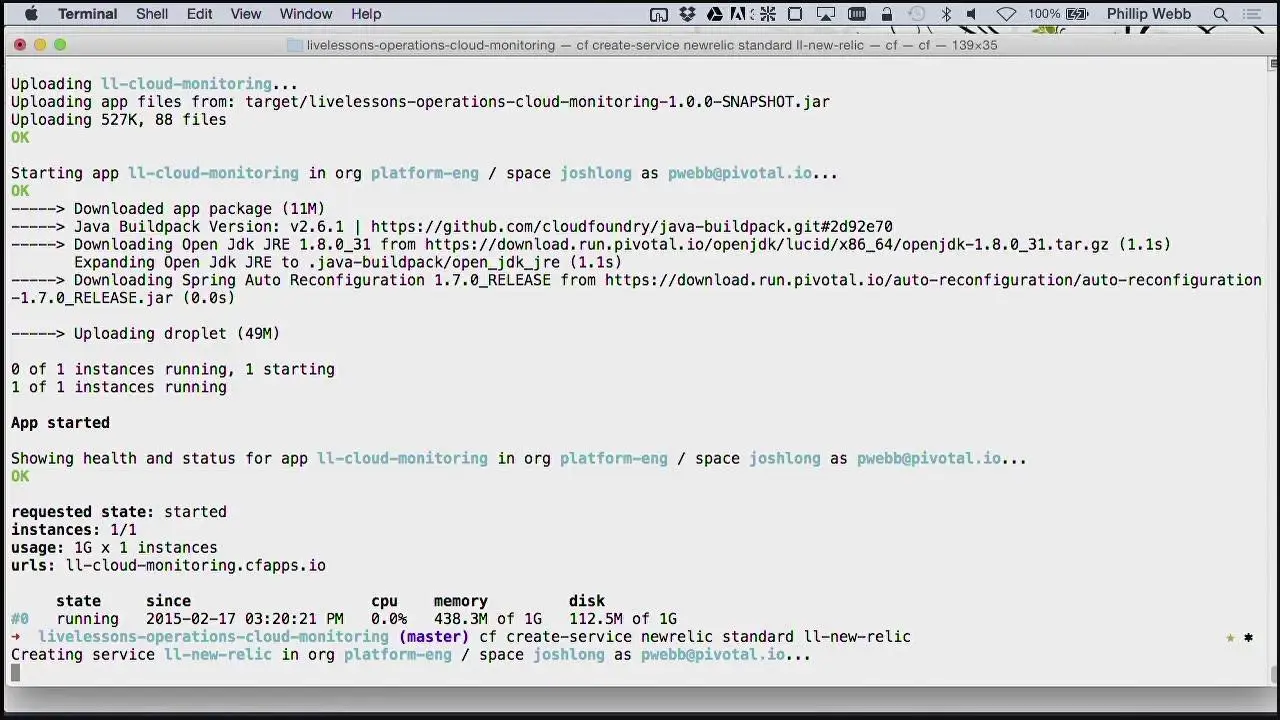The width and height of the screenshot is (1280, 720).
Task: Click the '2015-02-17 03:20:21 PM' timestamp
Action: point(244,619)
